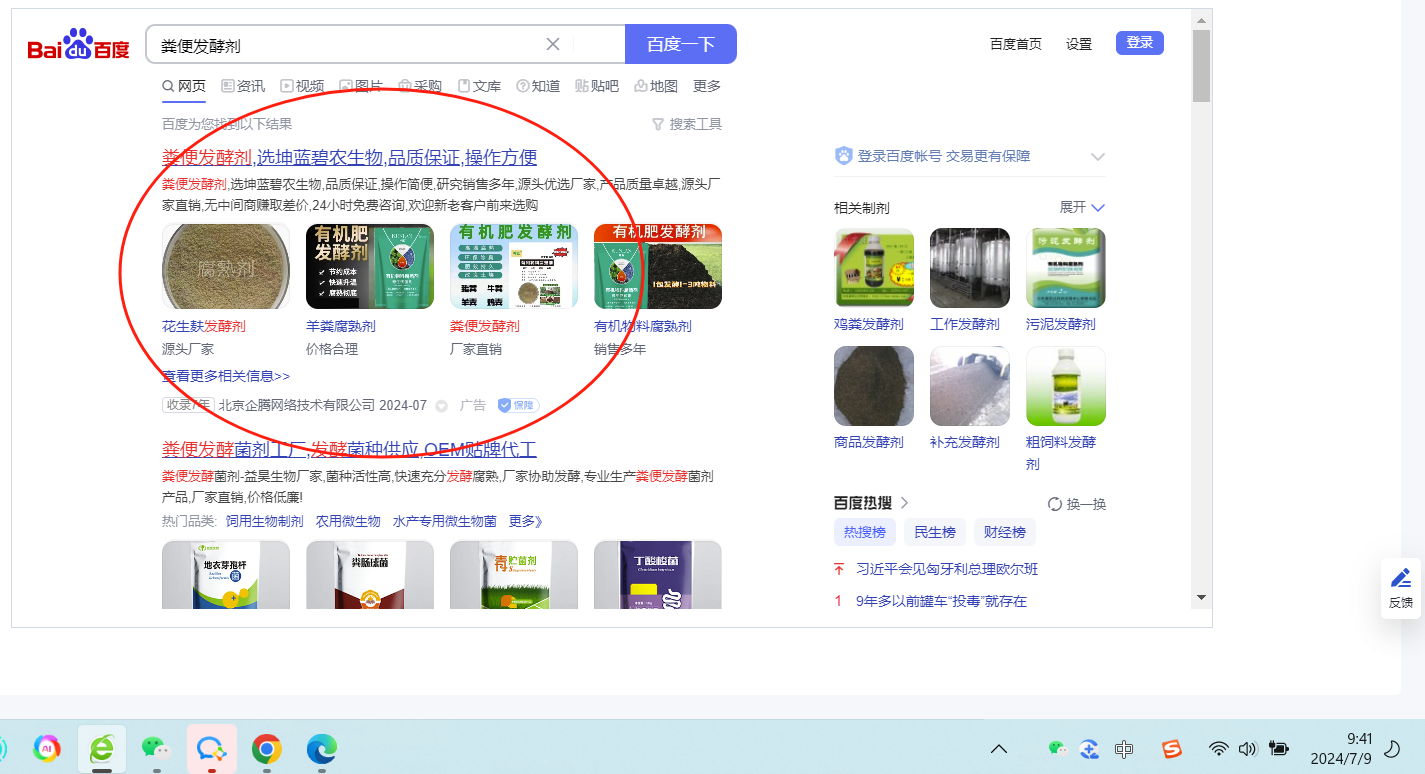Open the 百度热搜 heading link

pyautogui.click(x=872, y=503)
